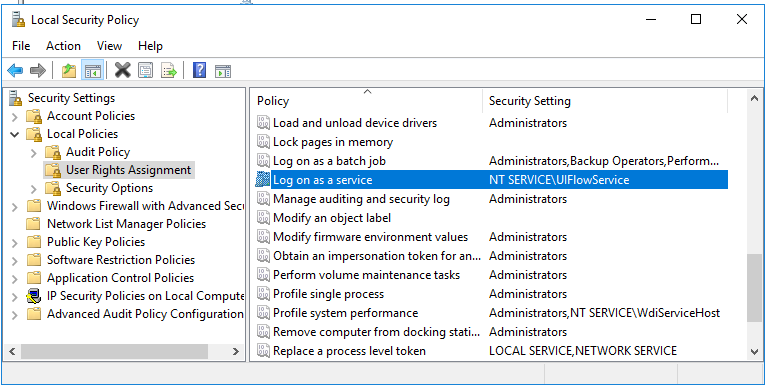Toggle Show/Hide Action Pane icon
Viewport: 766px width, 385px height.
click(223, 71)
